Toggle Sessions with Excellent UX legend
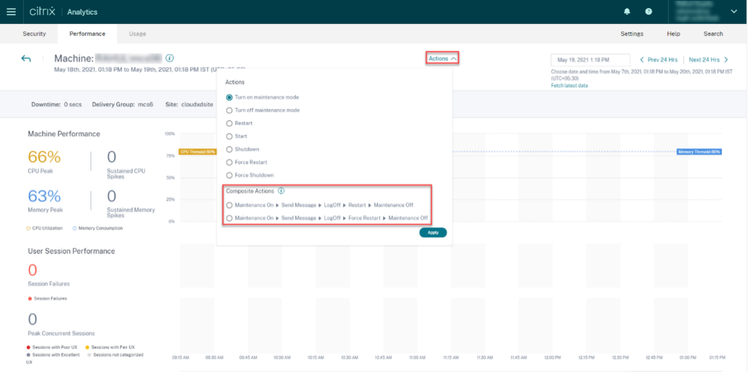This screenshot has width=750, height=374. pyautogui.click(x=53, y=357)
